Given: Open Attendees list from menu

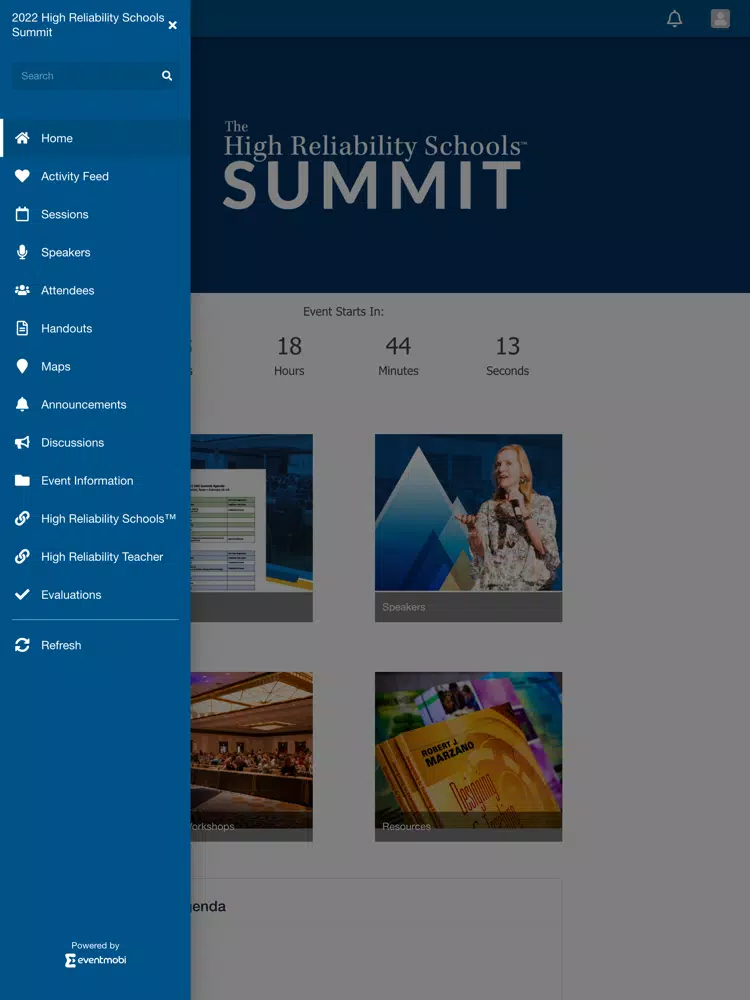Looking at the screenshot, I should (x=96, y=290).
